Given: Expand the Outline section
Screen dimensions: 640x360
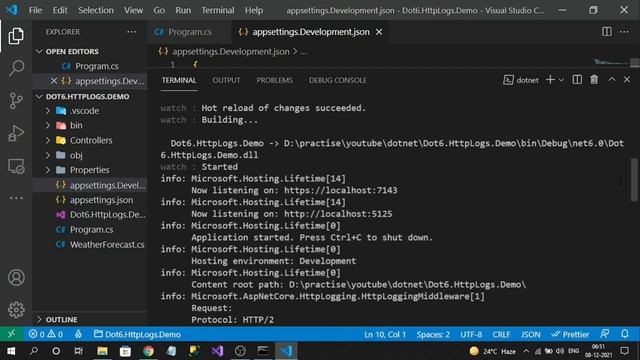Looking at the screenshot, I should click(90, 319).
